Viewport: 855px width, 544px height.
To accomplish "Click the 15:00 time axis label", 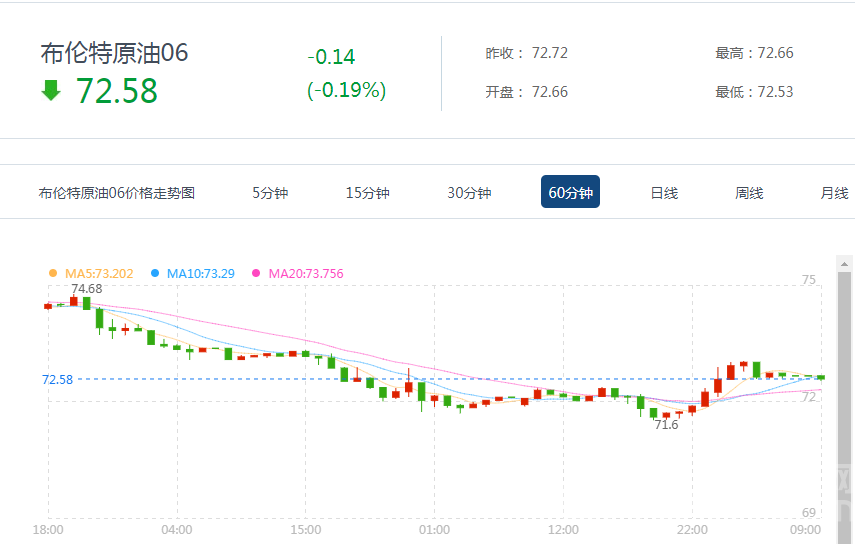I will tap(305, 530).
